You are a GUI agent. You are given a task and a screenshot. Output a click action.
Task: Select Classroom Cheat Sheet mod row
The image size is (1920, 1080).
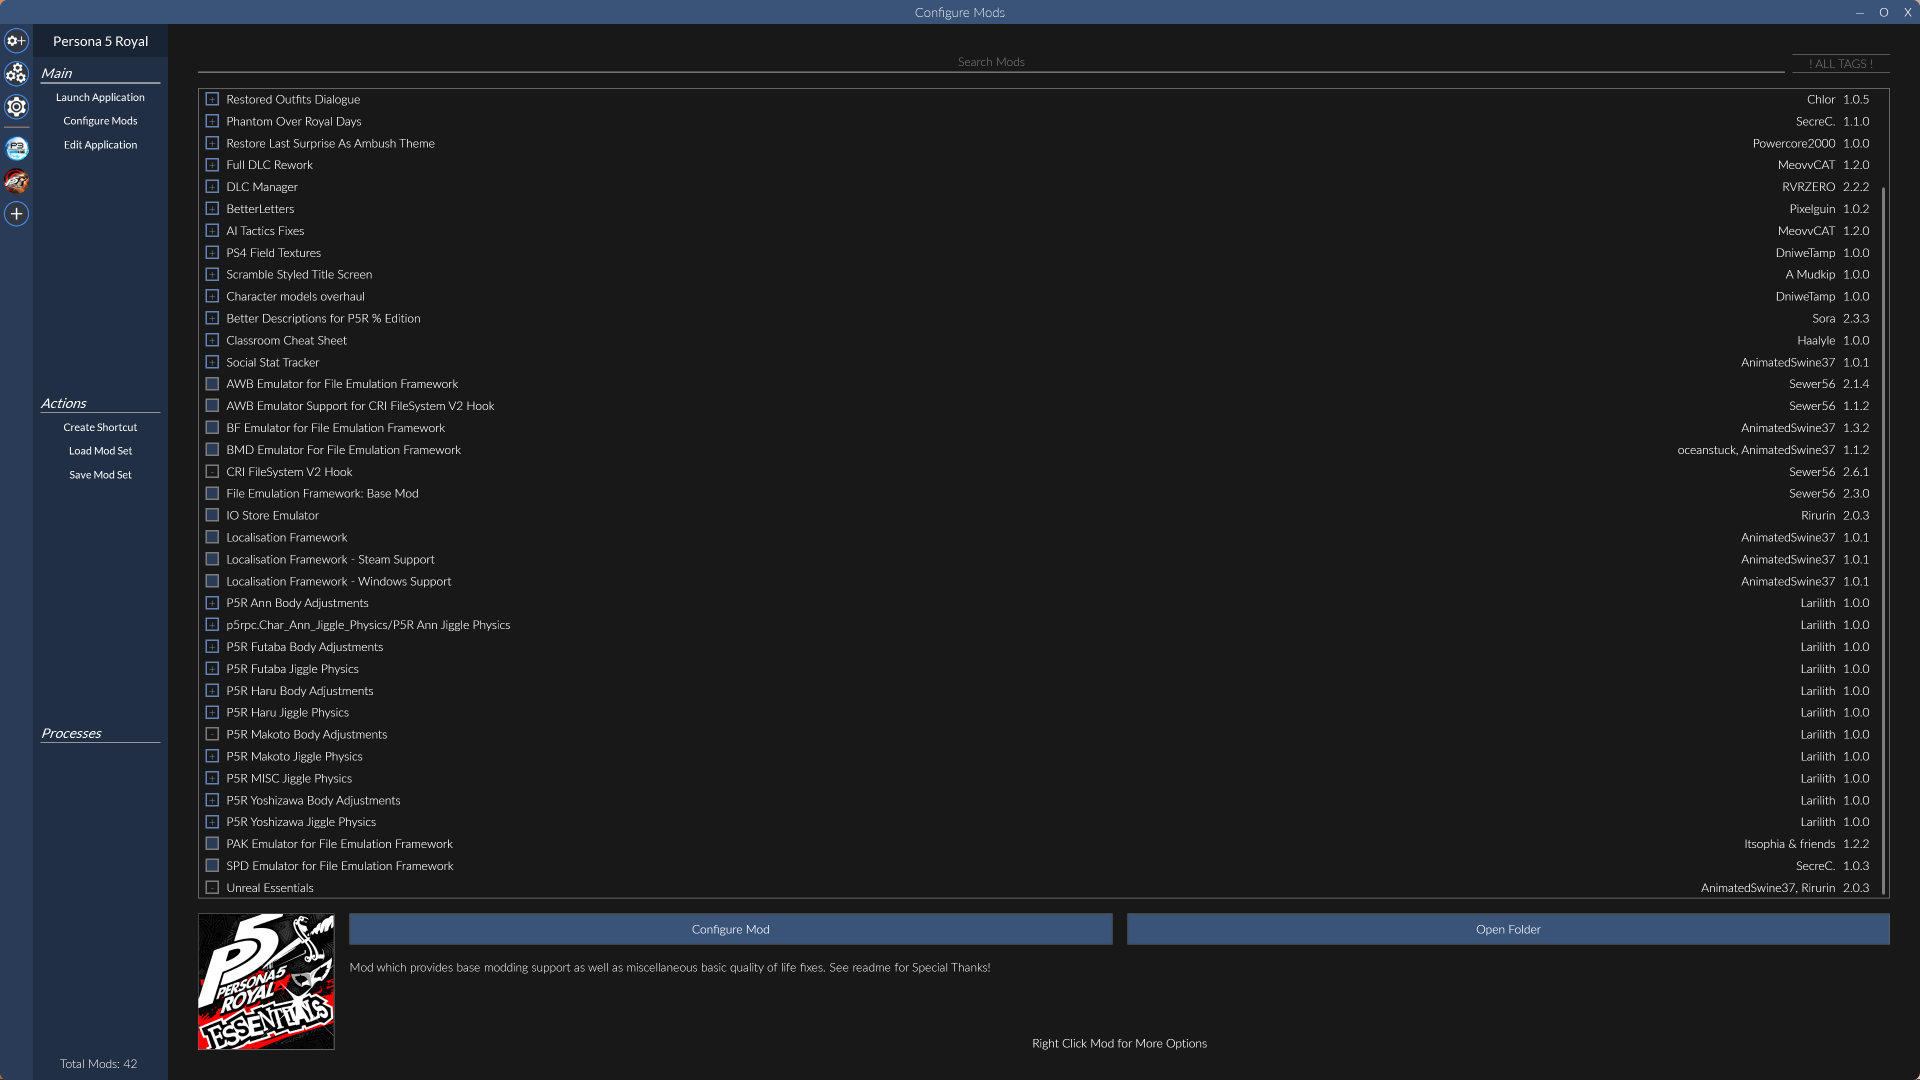click(x=1040, y=341)
